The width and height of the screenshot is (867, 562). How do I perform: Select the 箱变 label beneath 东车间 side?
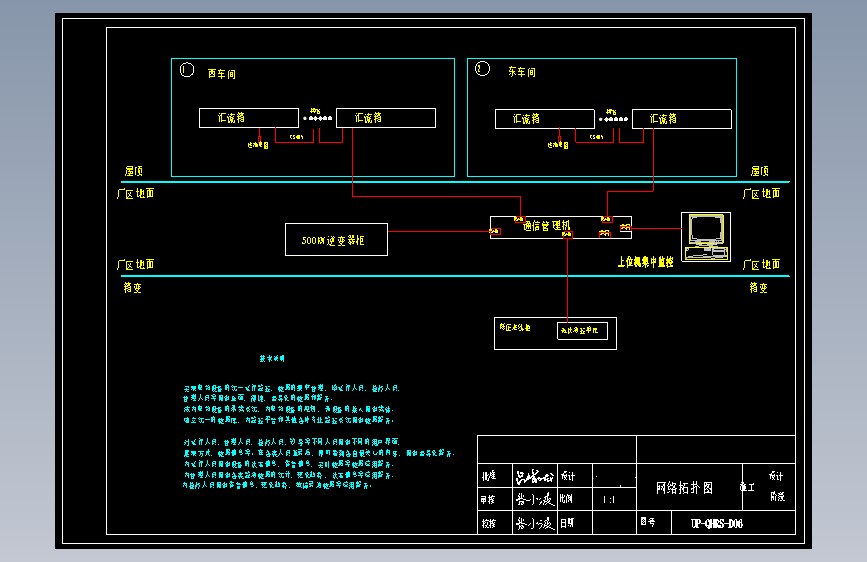[x=759, y=288]
